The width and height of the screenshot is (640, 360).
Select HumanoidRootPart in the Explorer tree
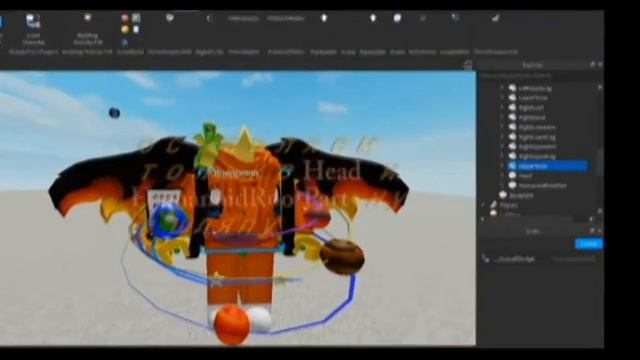(543, 186)
